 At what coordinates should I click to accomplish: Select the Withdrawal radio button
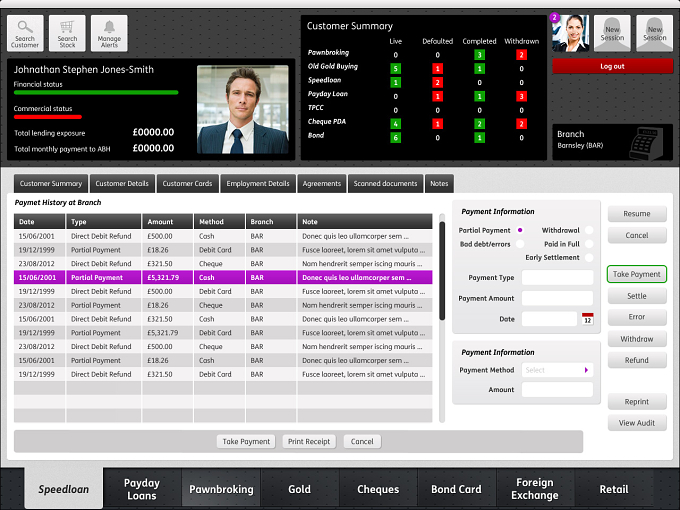pos(589,230)
